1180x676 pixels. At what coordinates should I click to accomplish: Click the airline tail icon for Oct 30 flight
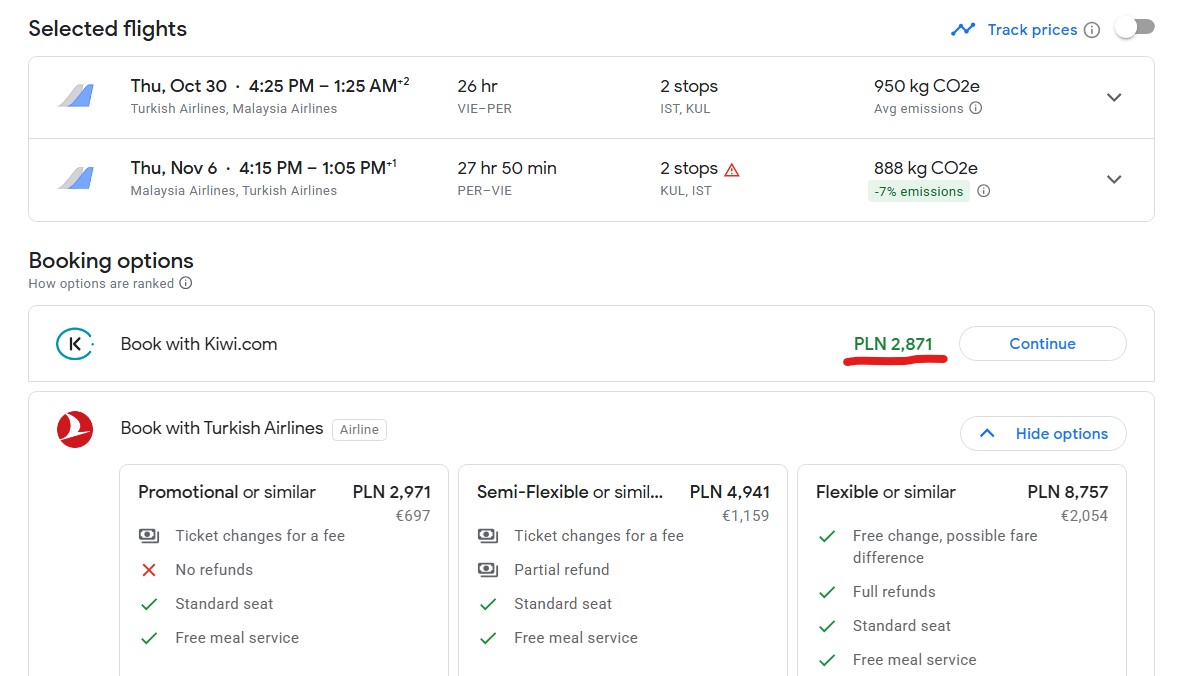pyautogui.click(x=76, y=96)
